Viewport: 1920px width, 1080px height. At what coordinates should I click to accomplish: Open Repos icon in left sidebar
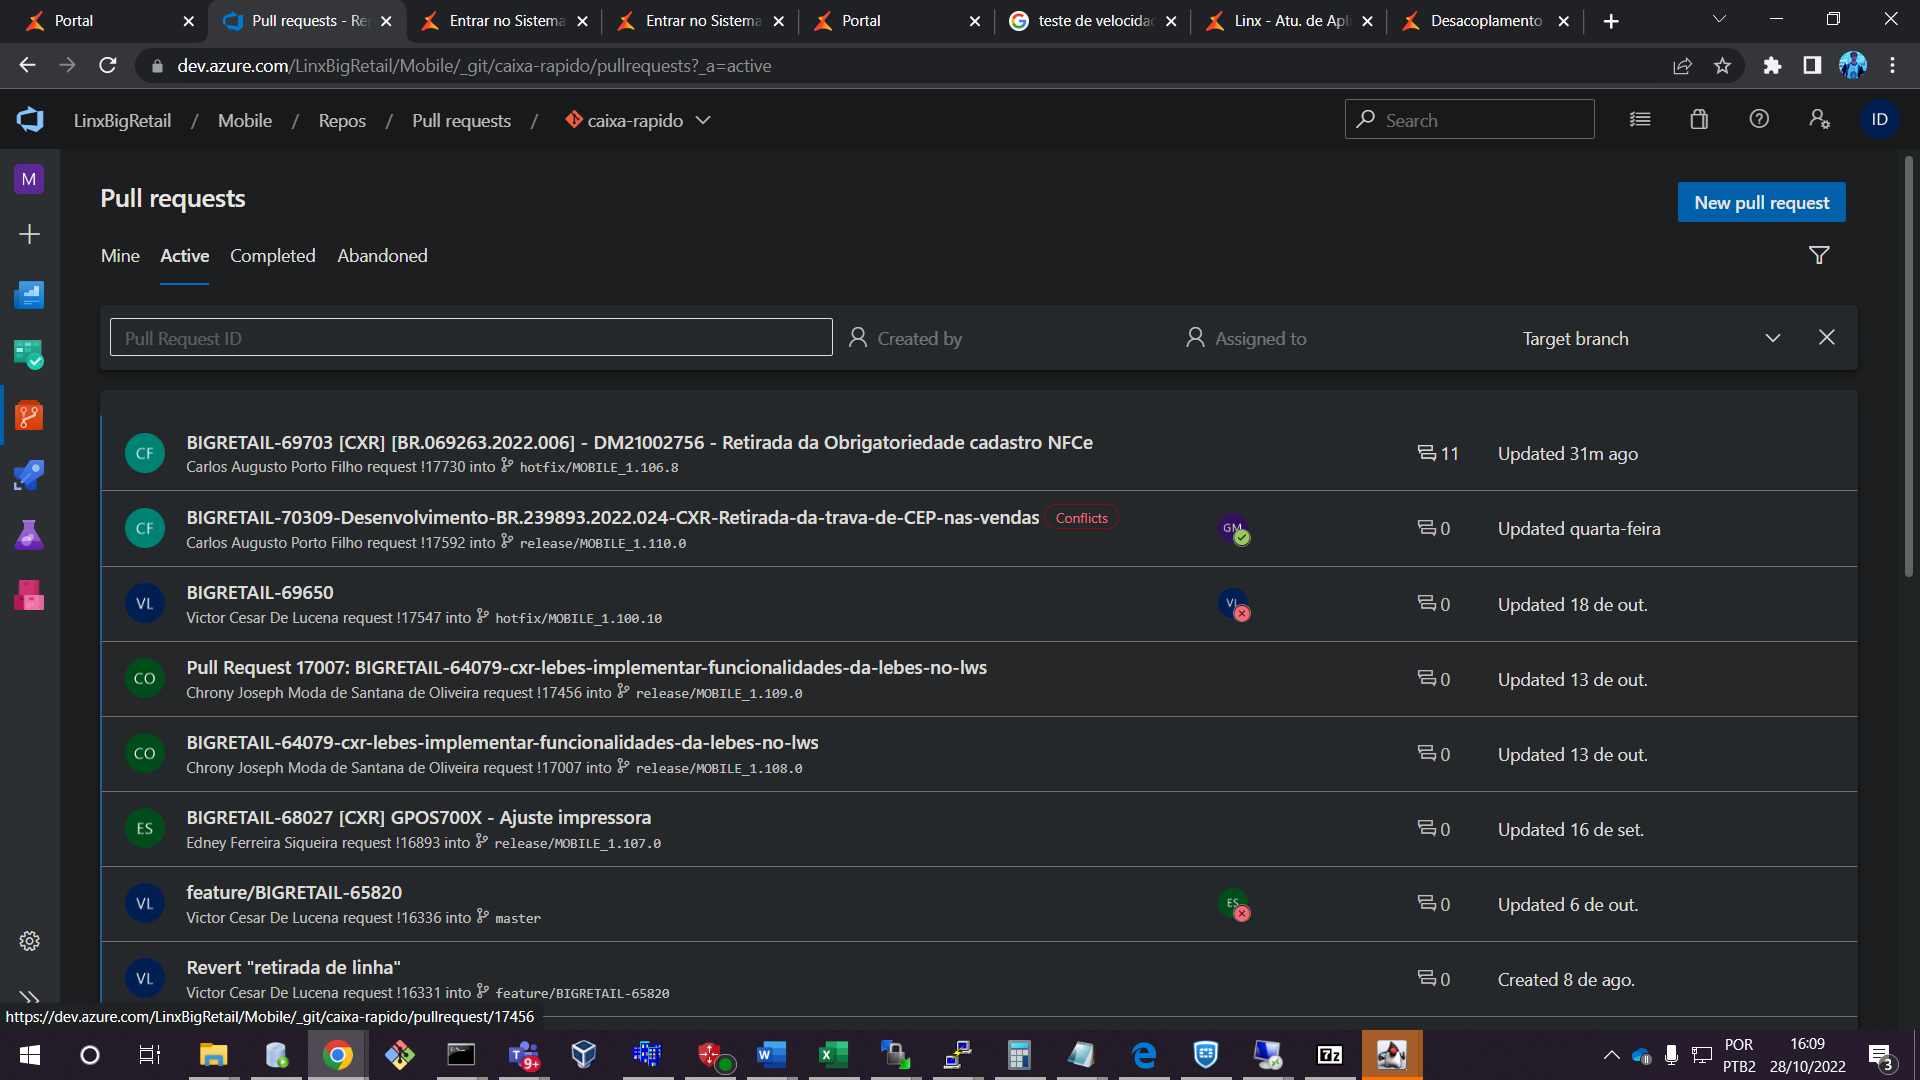(29, 415)
